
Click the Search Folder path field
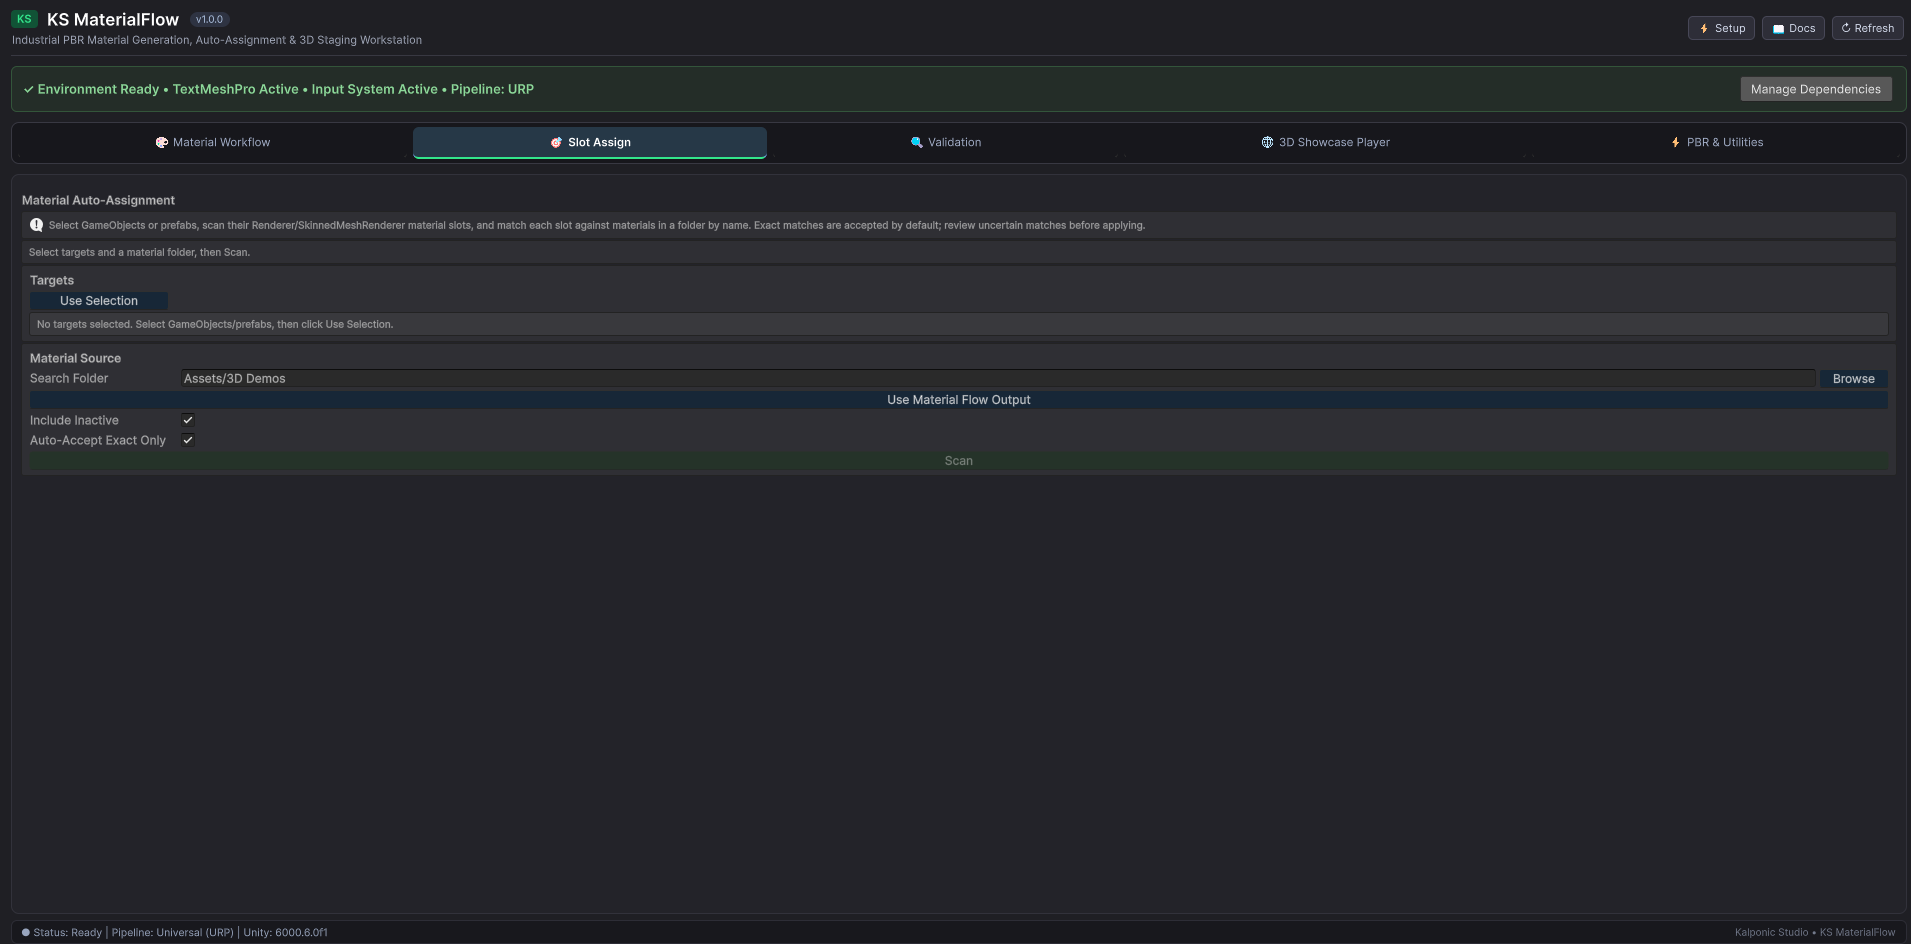pos(997,378)
